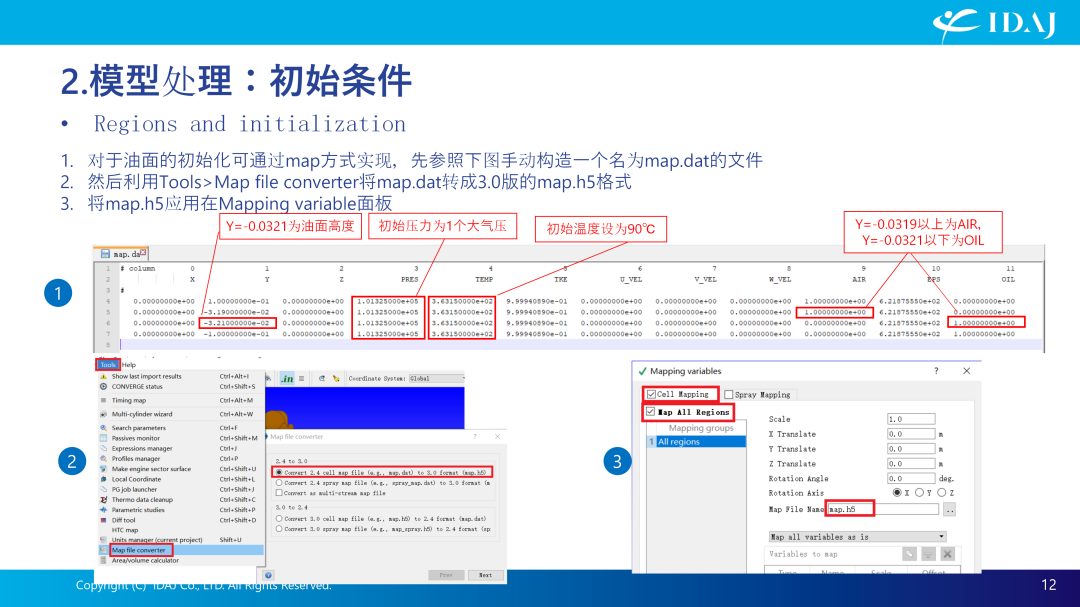
Task: Click the green .in toolbar icon
Action: pyautogui.click(x=287, y=378)
